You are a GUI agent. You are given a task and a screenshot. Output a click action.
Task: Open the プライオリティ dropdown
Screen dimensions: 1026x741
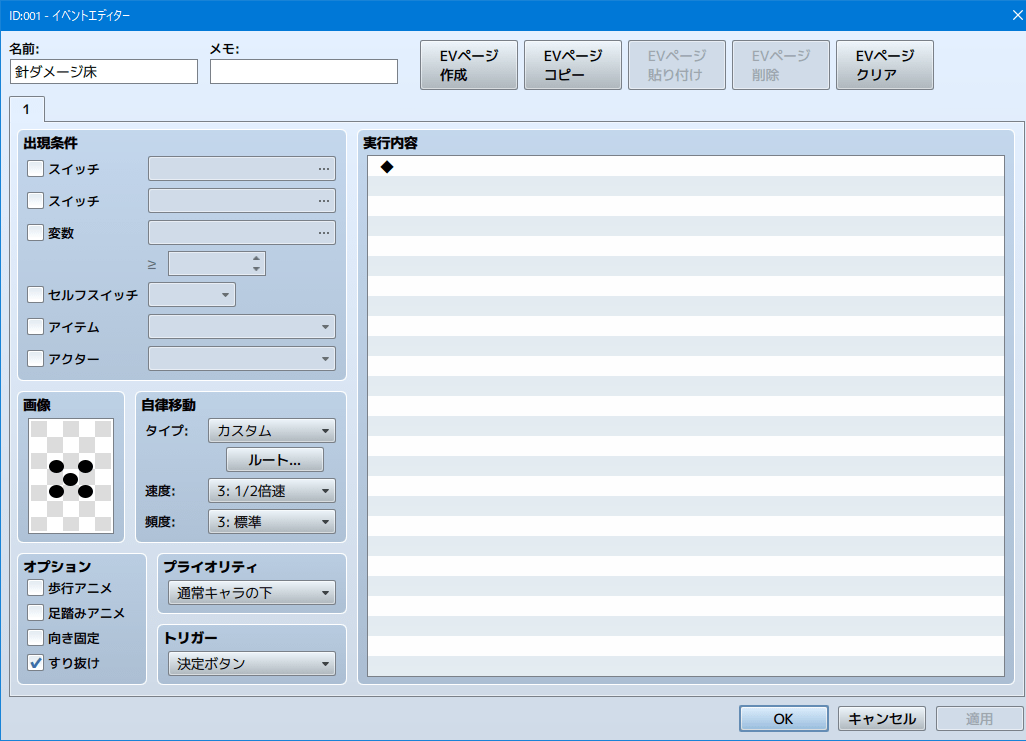pos(251,593)
